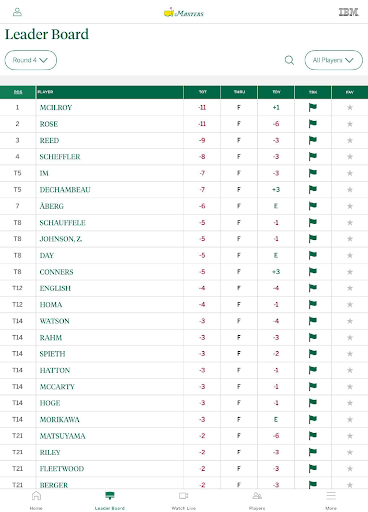Open the user profile icon
Screen dimensions: 368x512
17,12
